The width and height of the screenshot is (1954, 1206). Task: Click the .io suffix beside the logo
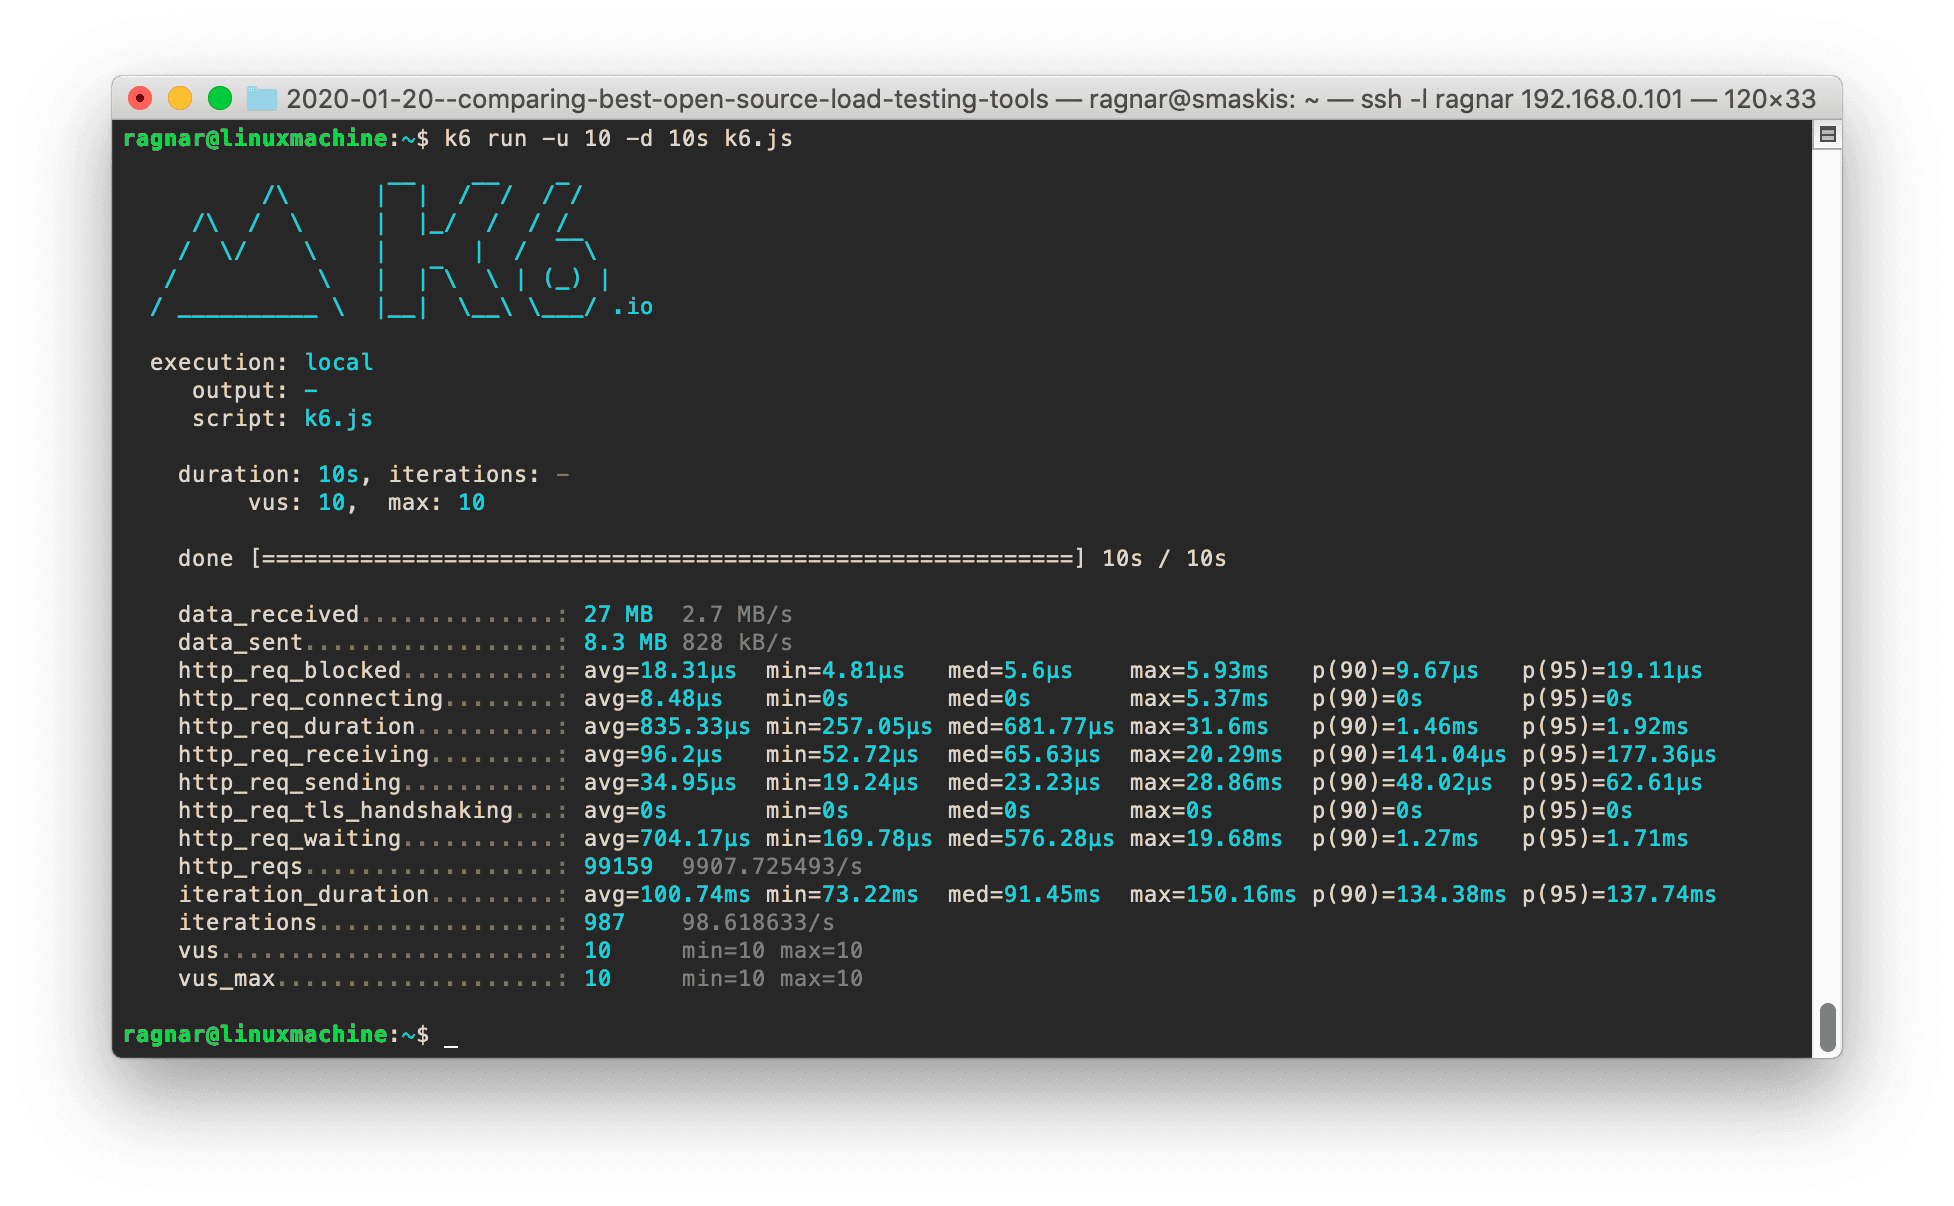[x=634, y=306]
